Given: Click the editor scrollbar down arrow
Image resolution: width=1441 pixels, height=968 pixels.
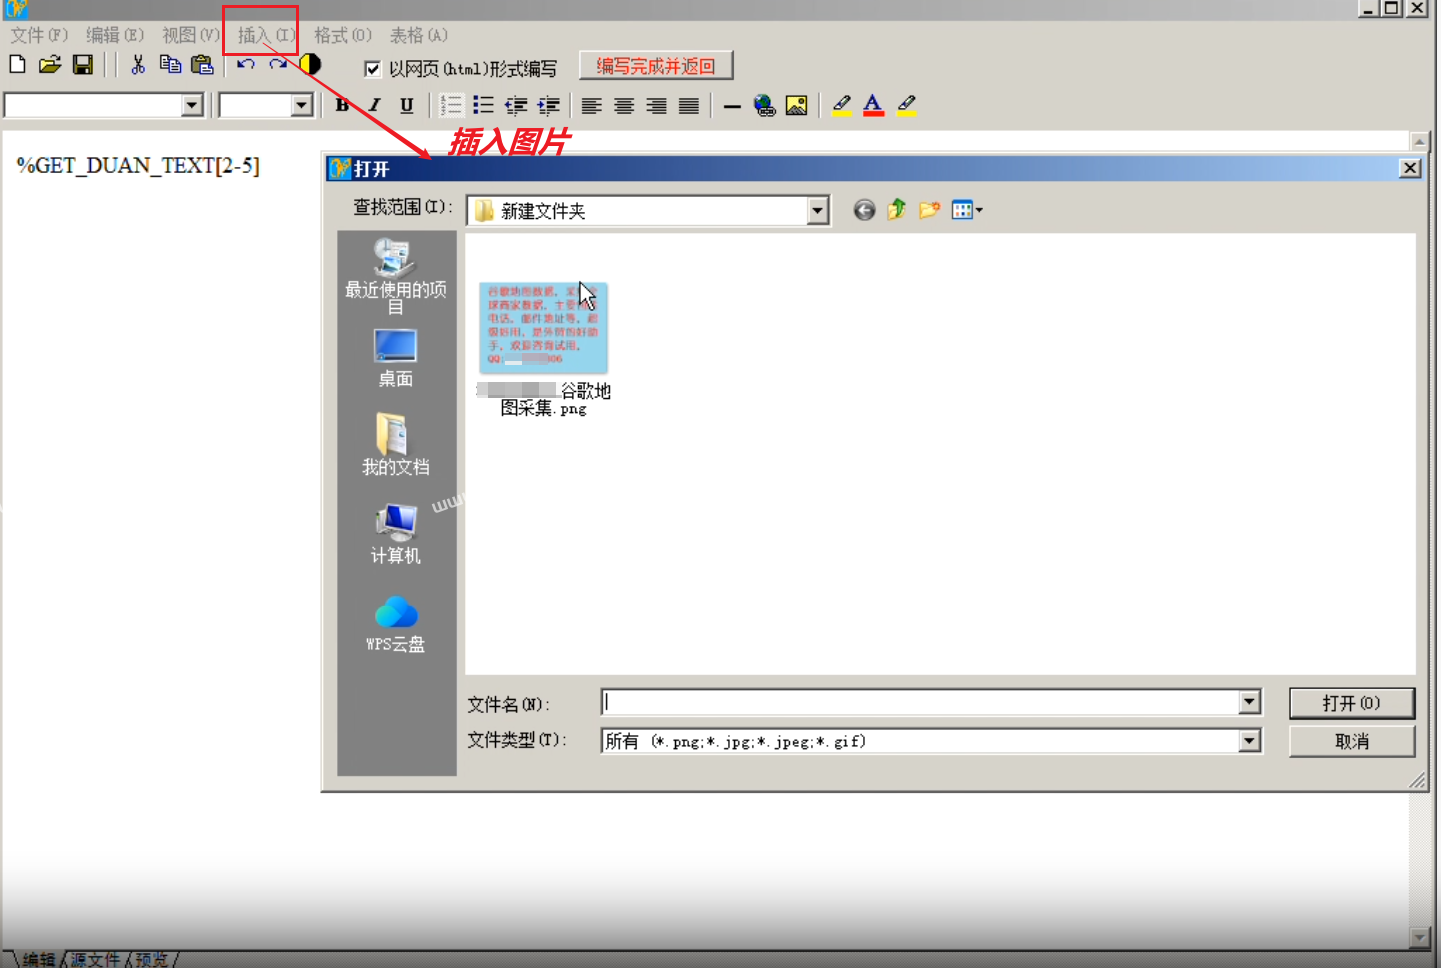Looking at the screenshot, I should coord(1420,937).
